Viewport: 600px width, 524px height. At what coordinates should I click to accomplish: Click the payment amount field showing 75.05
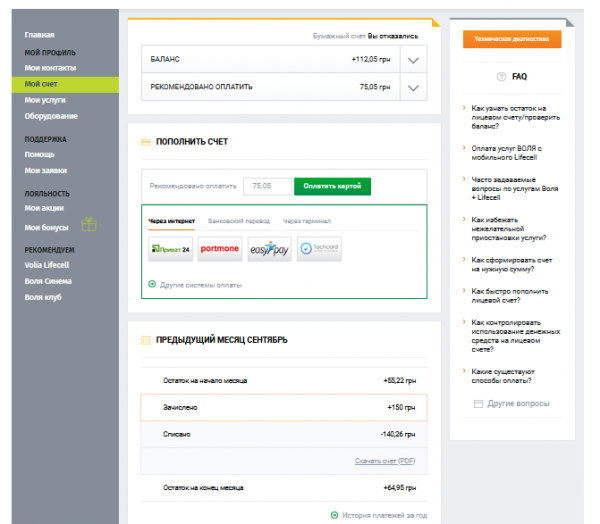[267, 186]
